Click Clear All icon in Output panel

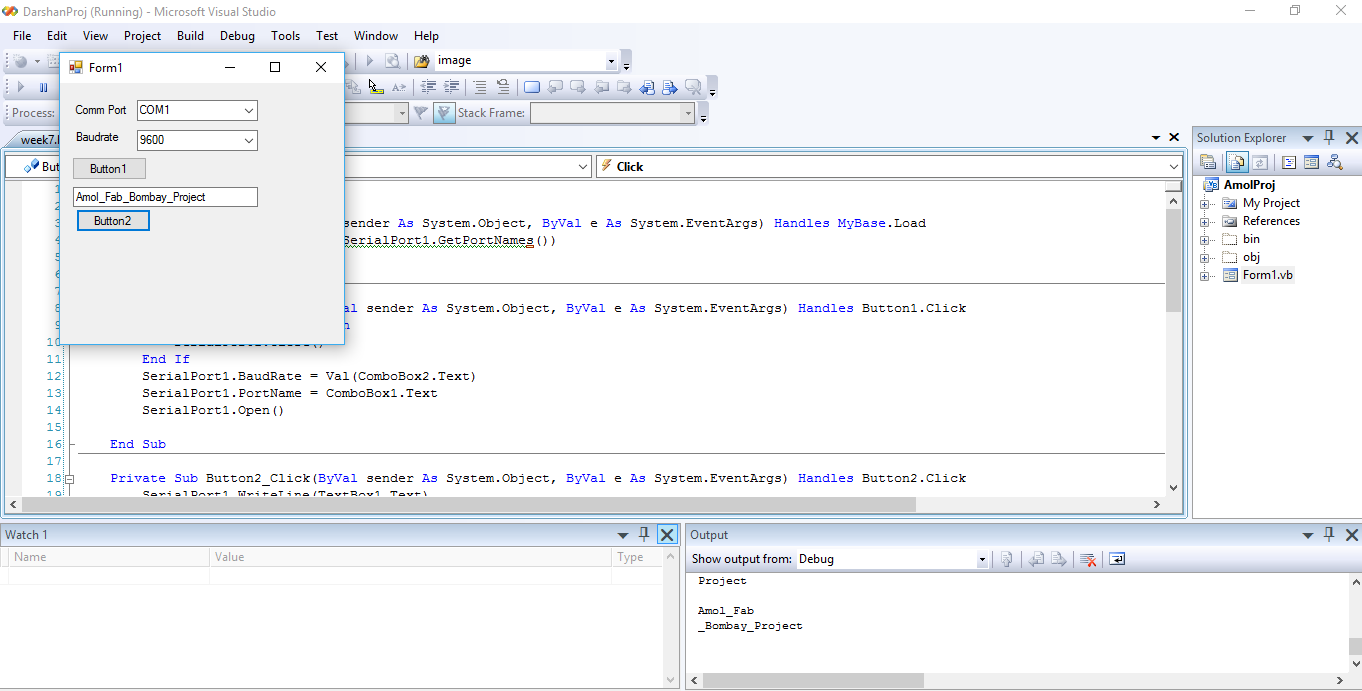pos(1087,559)
